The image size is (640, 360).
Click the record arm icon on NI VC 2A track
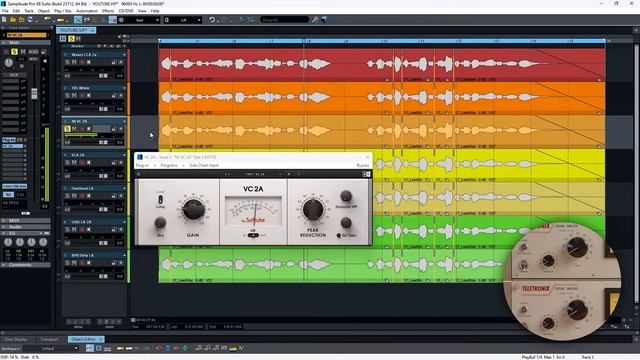(82, 129)
